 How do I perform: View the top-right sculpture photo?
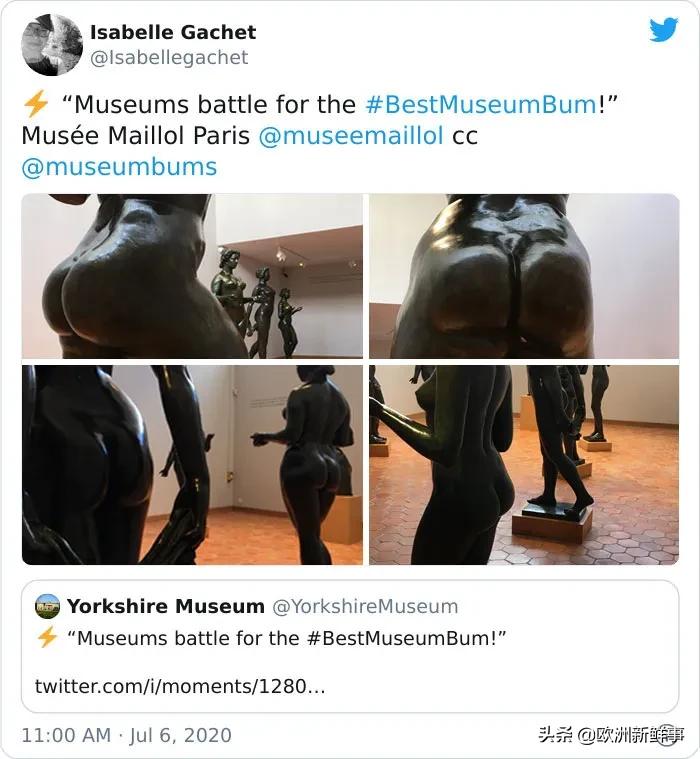(524, 276)
